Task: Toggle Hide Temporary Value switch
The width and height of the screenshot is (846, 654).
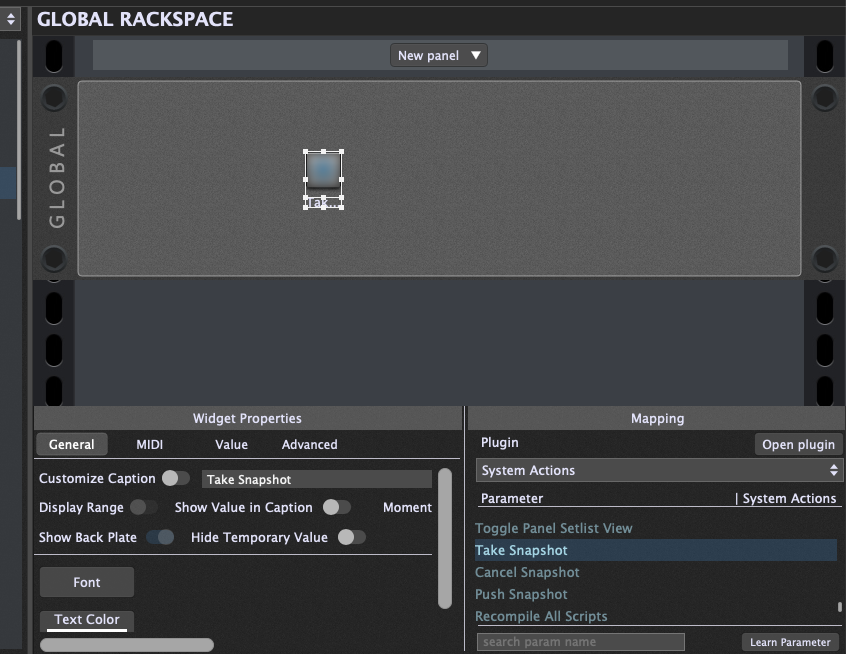Action: [351, 538]
